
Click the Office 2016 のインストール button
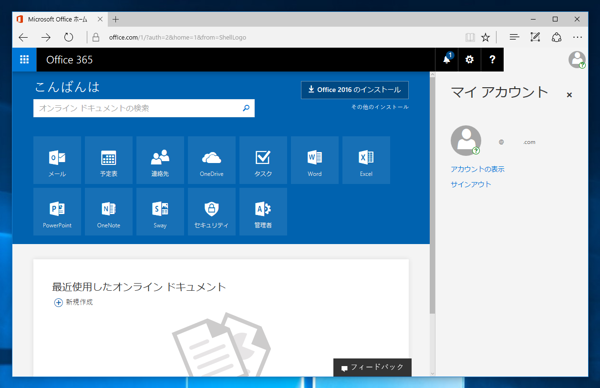[355, 90]
